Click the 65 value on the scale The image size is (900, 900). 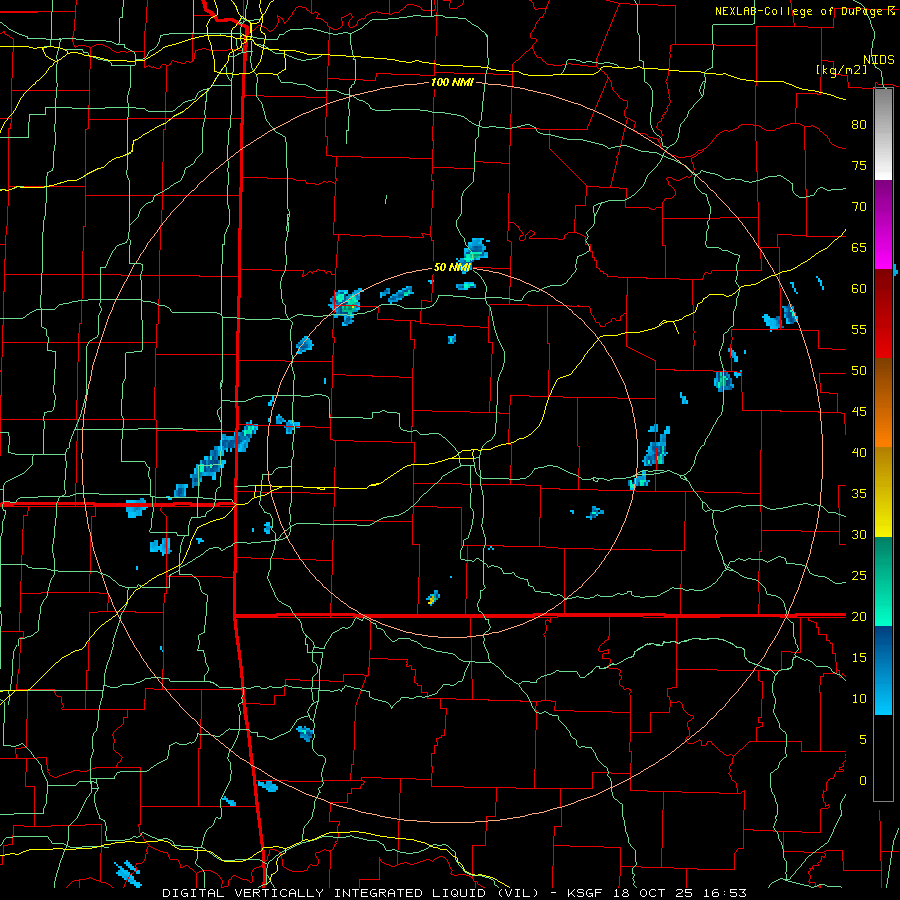coord(859,247)
